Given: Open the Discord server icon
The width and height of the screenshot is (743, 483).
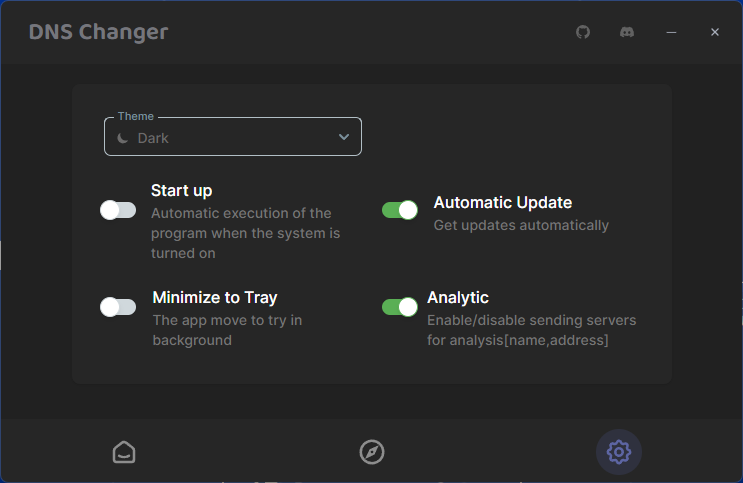Looking at the screenshot, I should pyautogui.click(x=627, y=32).
